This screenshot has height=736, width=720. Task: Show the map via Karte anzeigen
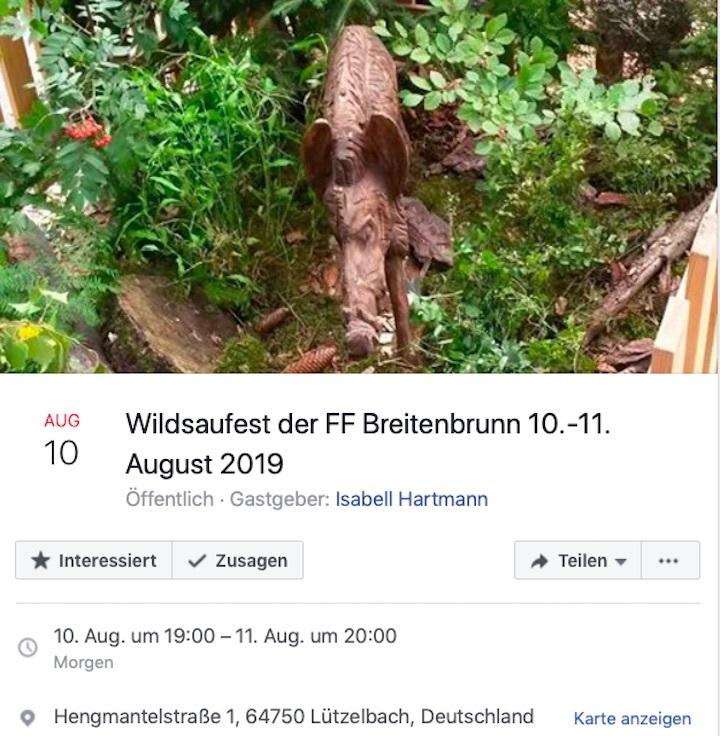point(632,719)
